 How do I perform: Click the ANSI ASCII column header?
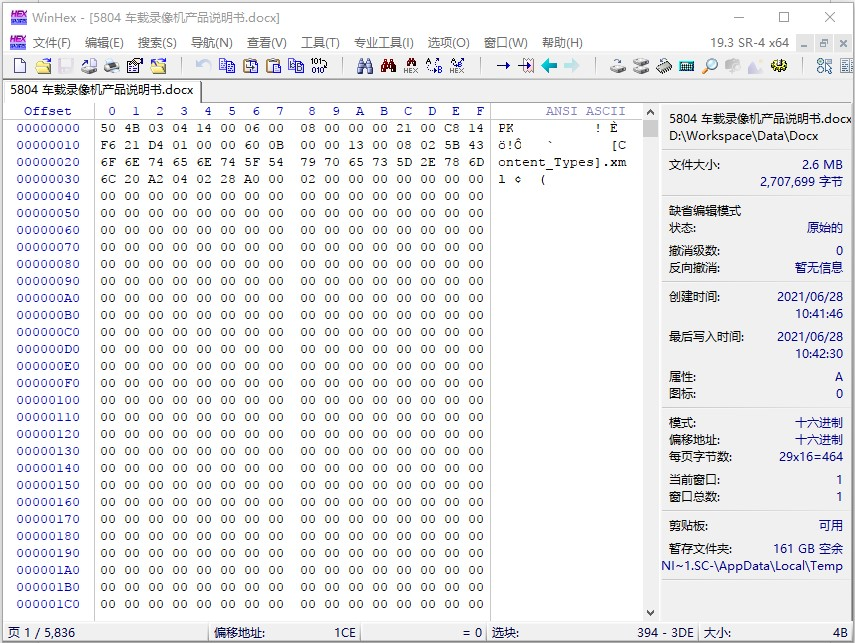tap(585, 111)
